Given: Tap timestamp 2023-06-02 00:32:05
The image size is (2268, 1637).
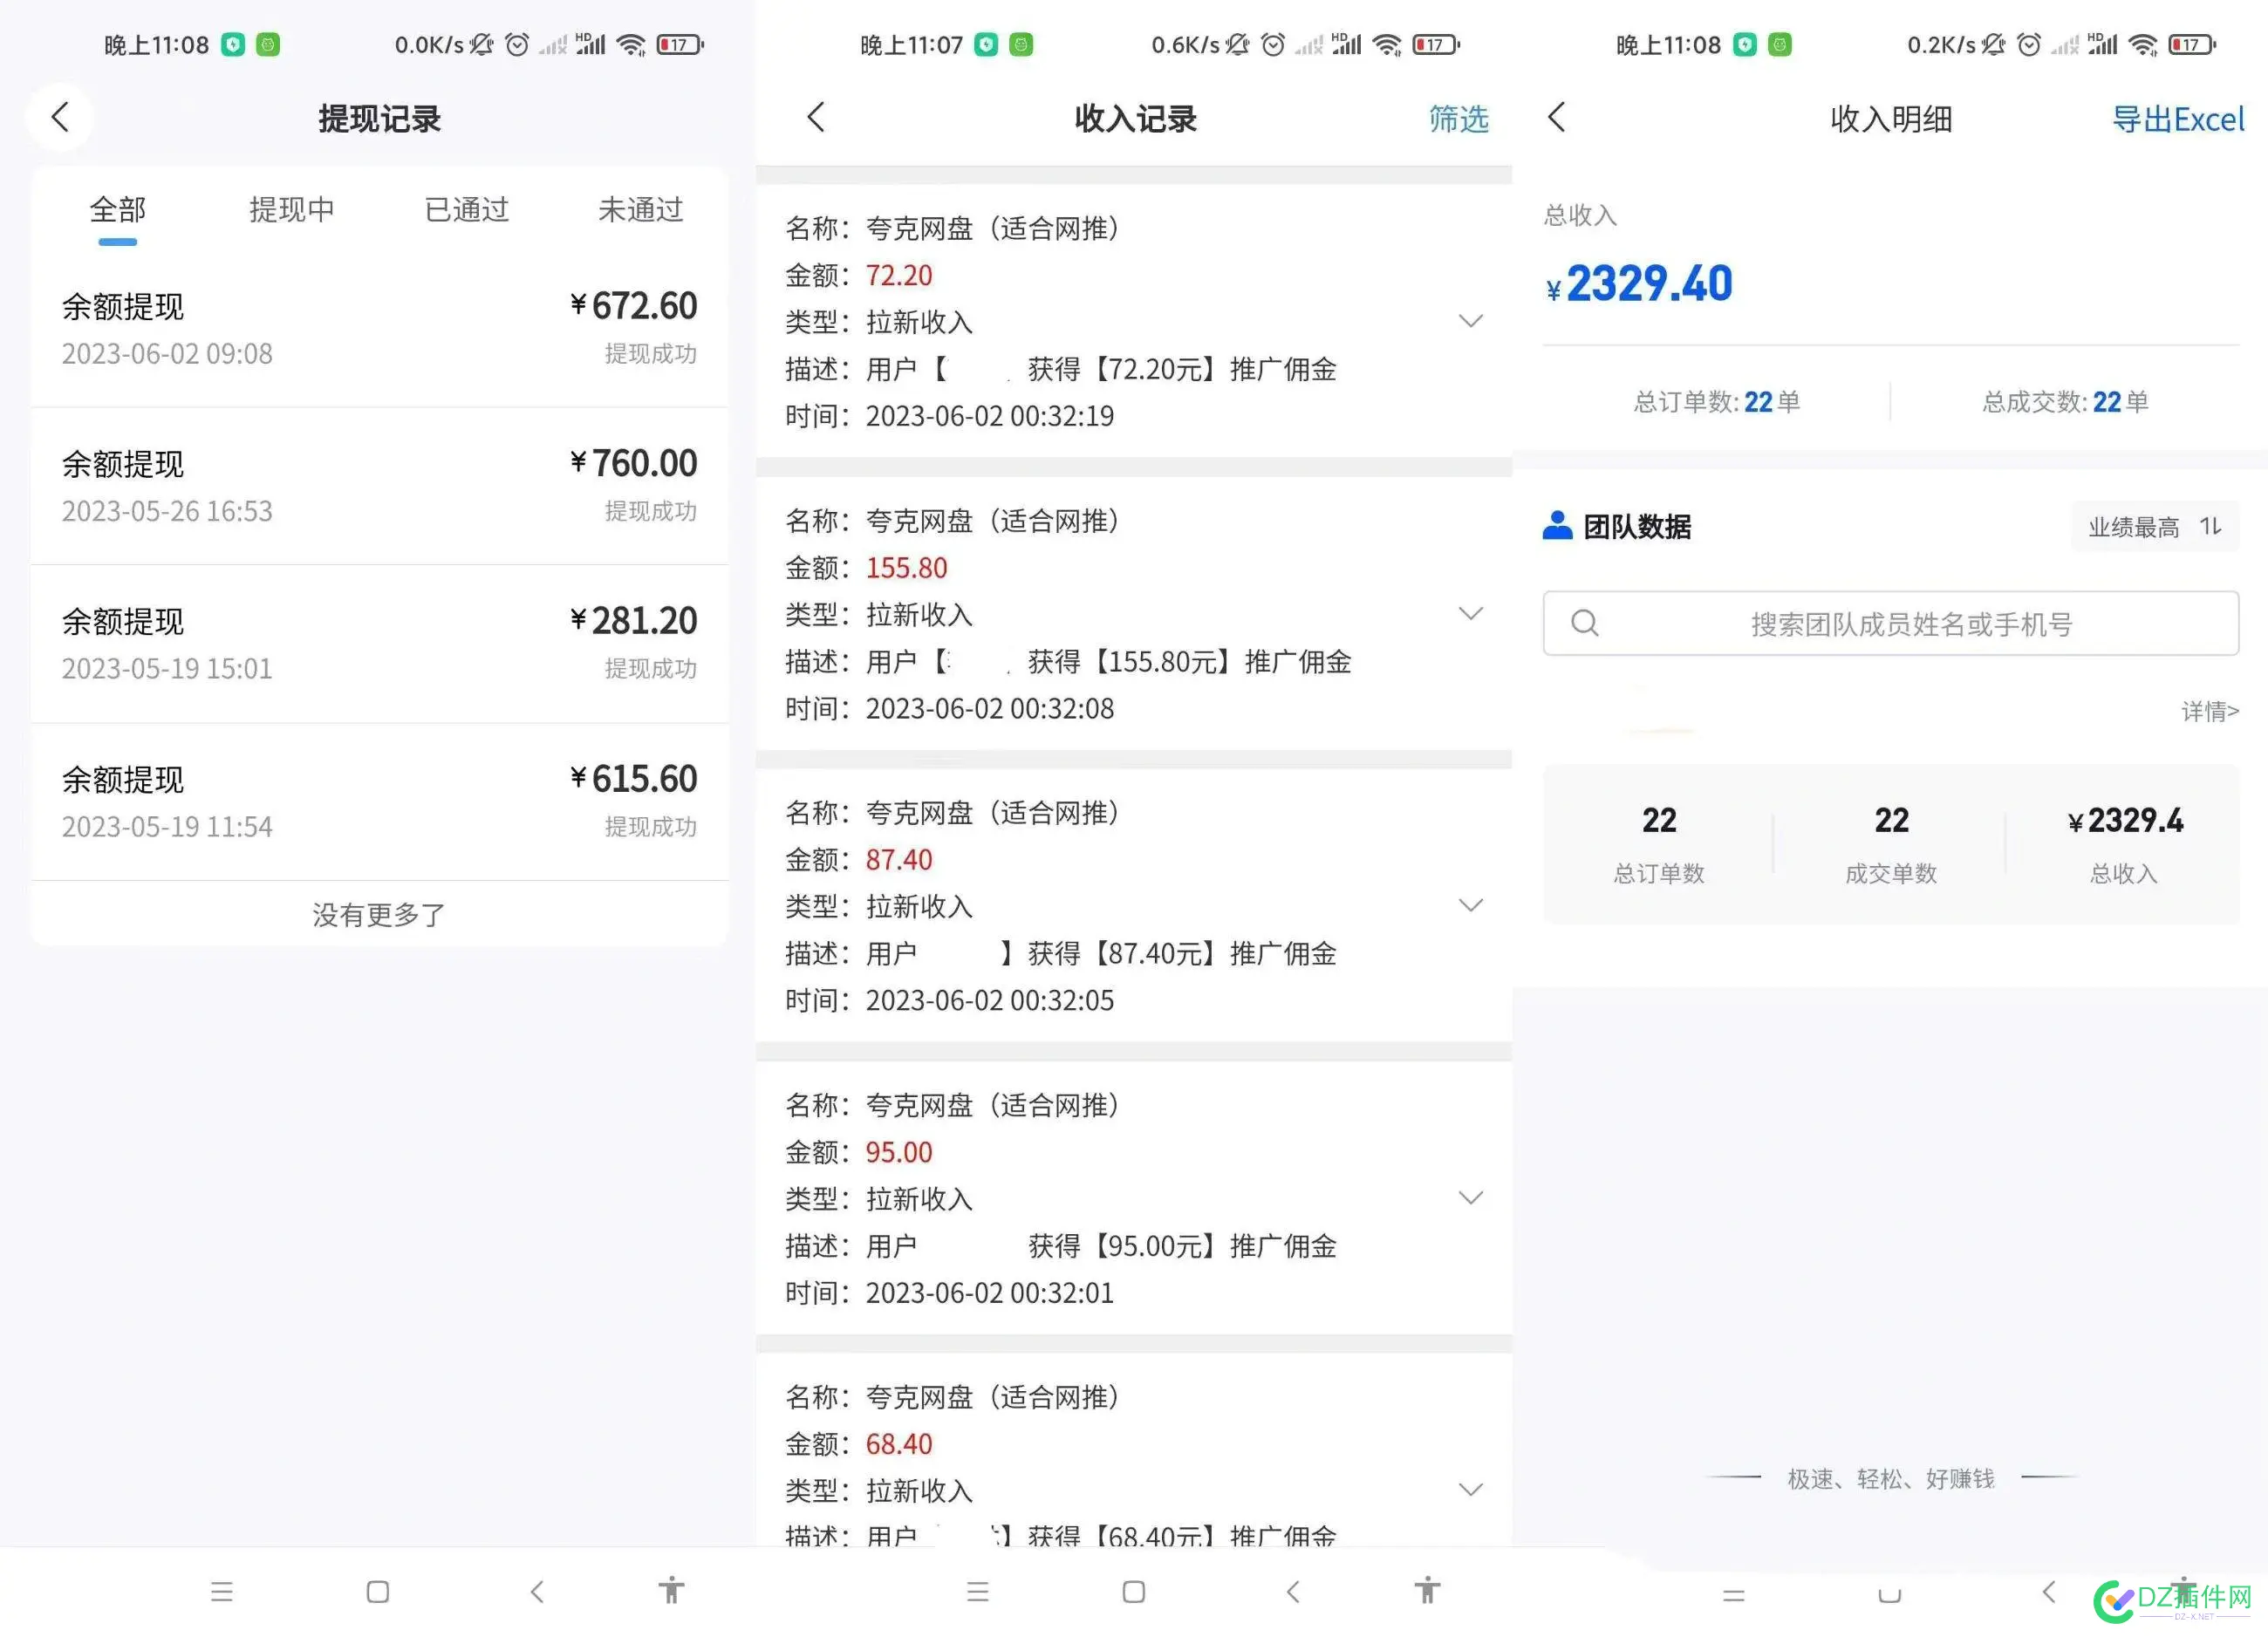Looking at the screenshot, I should pos(990,1000).
